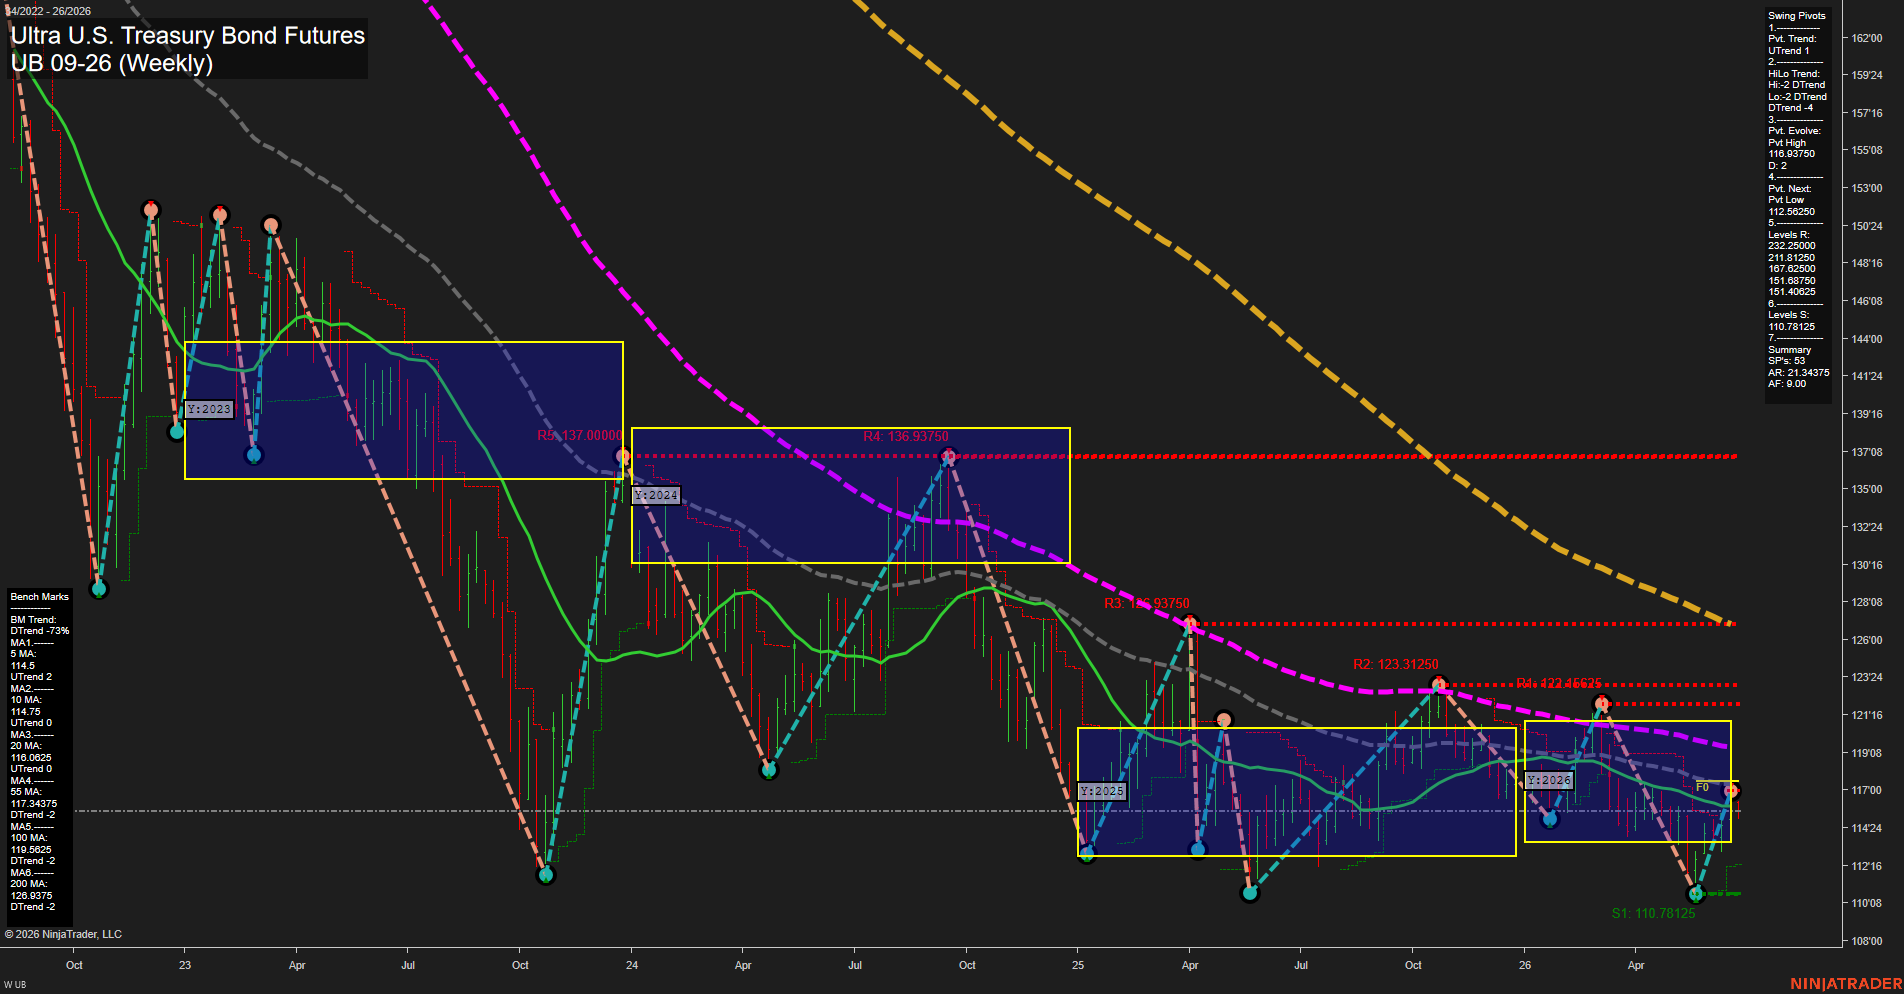Click the 55 MA value 117.34375
Viewport: 1904px width, 994px height.
pos(33,804)
